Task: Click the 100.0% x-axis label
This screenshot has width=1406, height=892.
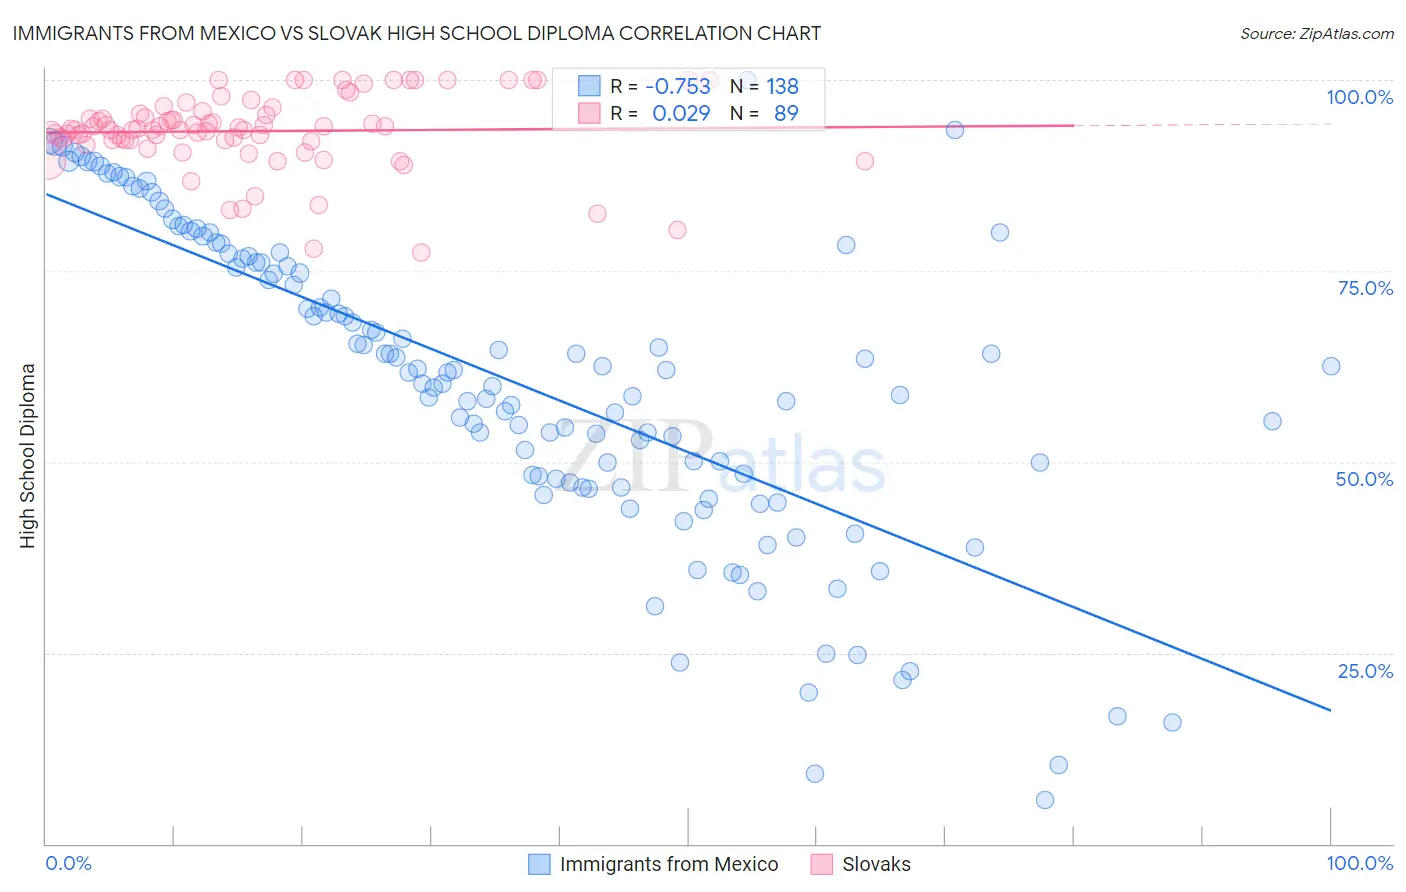Action: pos(1359,863)
